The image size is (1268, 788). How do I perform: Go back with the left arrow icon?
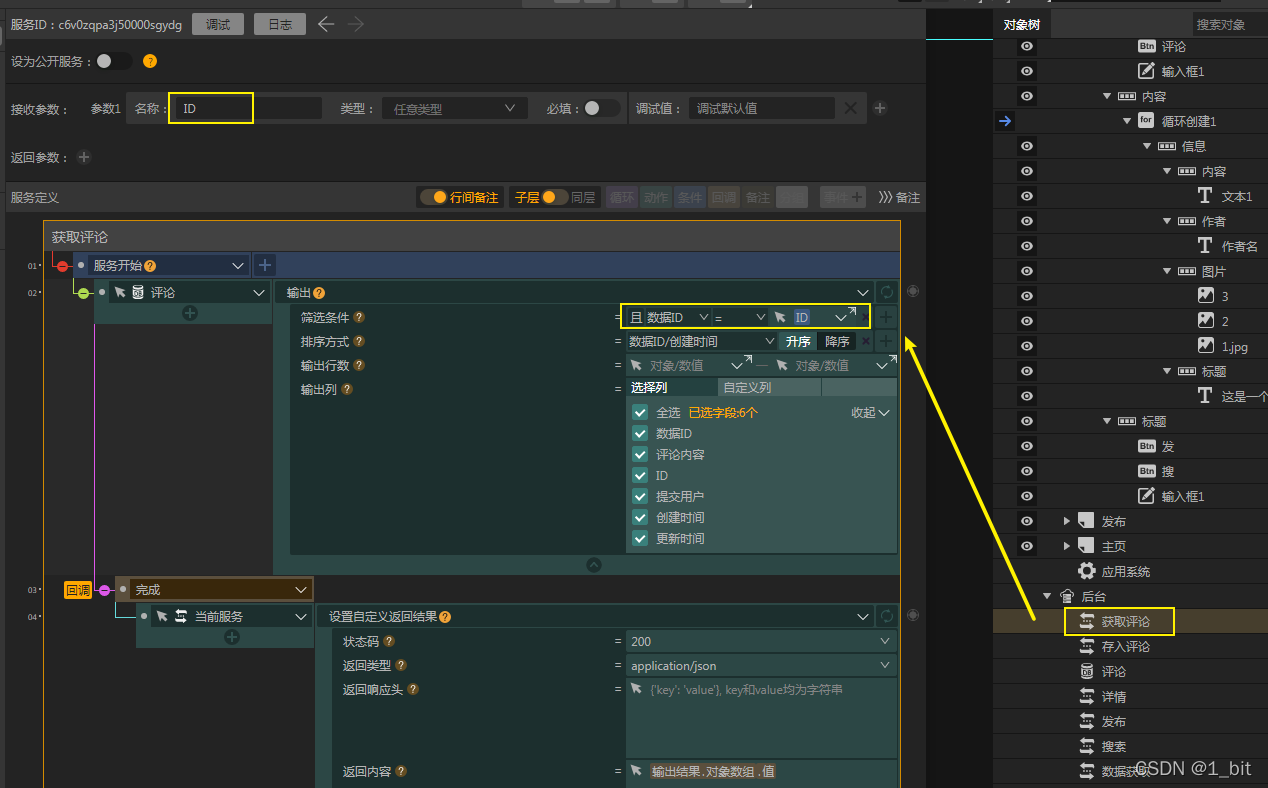(x=325, y=24)
